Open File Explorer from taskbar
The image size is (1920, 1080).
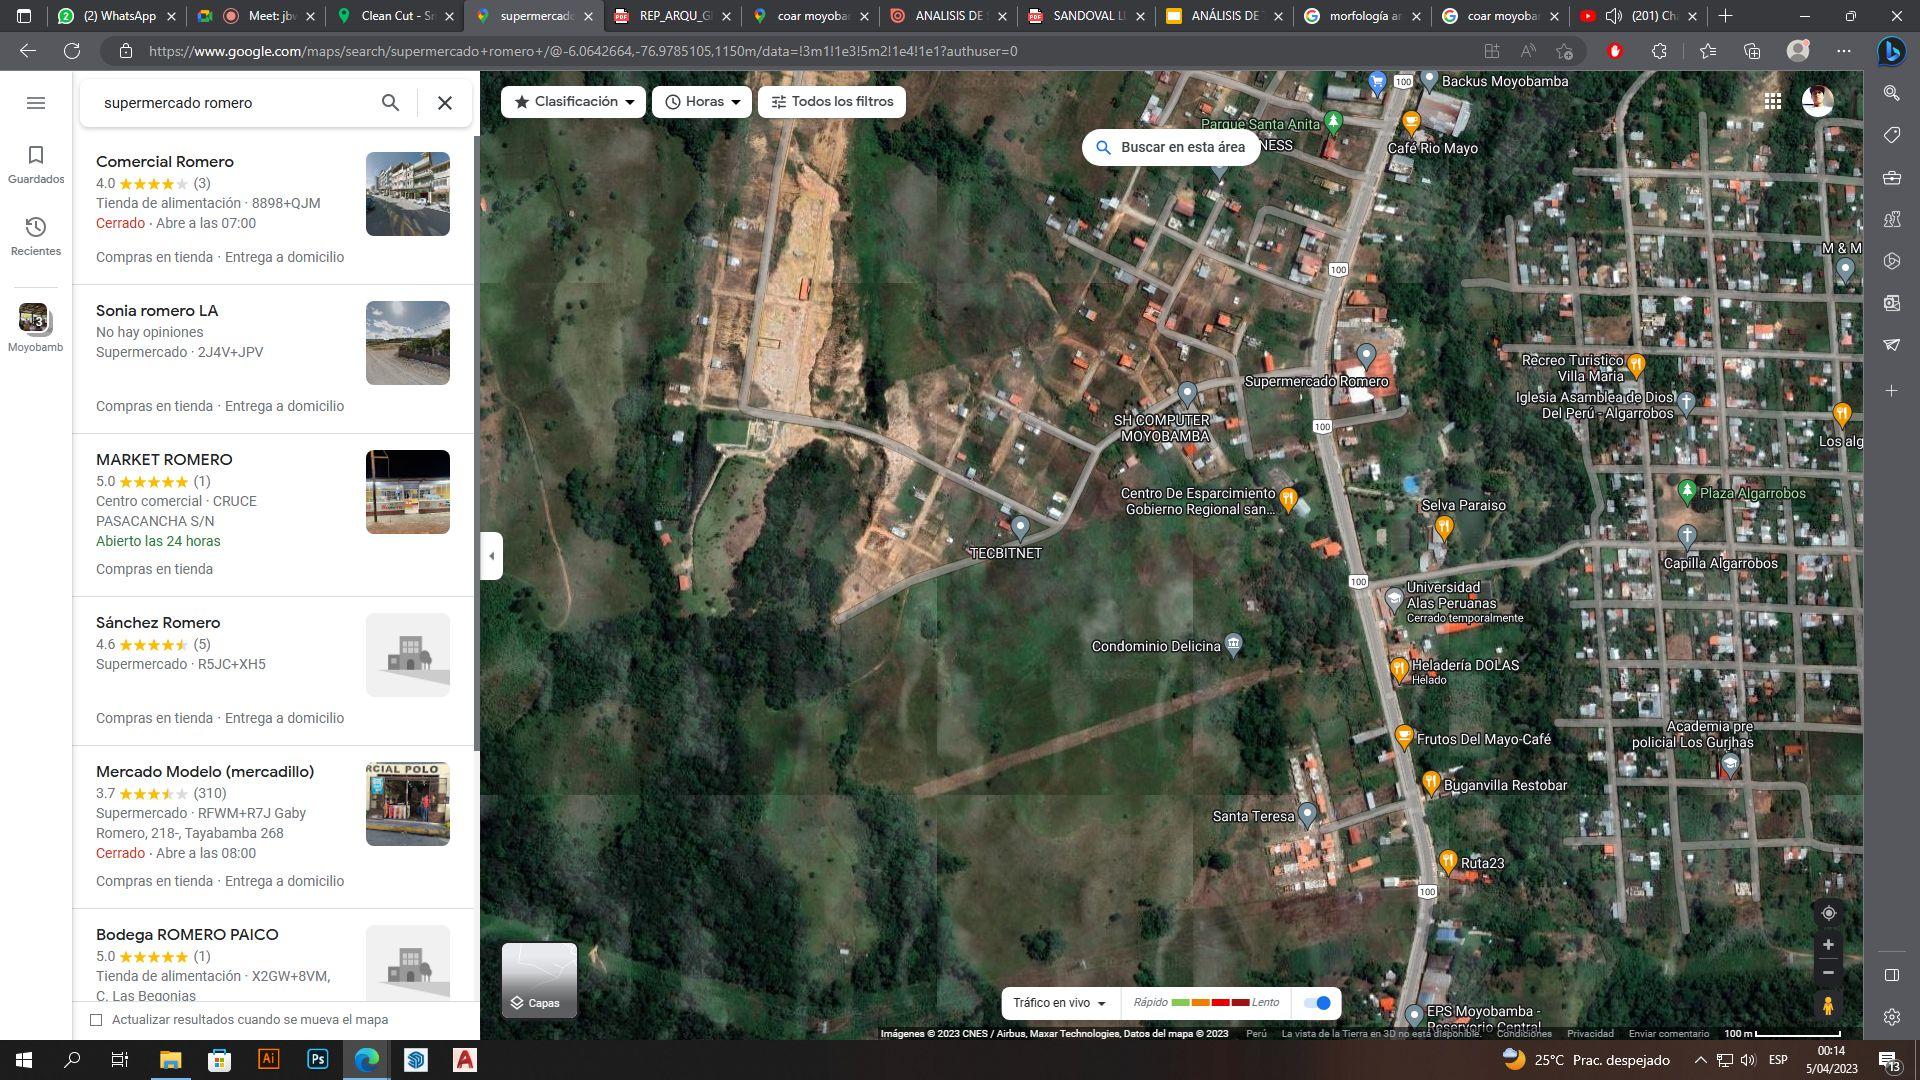170,1060
